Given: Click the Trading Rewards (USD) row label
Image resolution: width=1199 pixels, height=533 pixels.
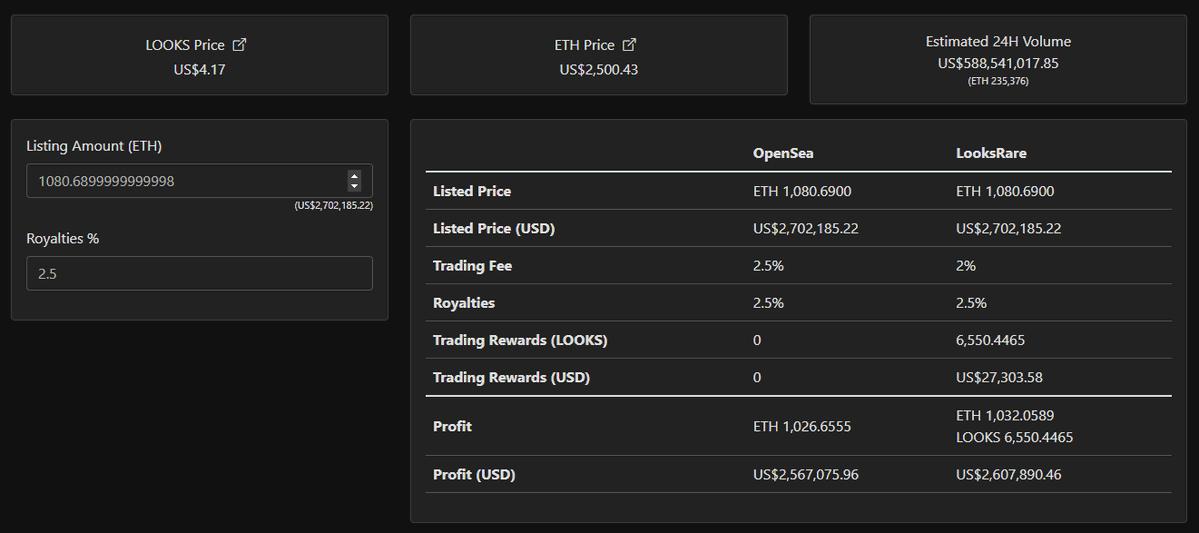Looking at the screenshot, I should [511, 377].
